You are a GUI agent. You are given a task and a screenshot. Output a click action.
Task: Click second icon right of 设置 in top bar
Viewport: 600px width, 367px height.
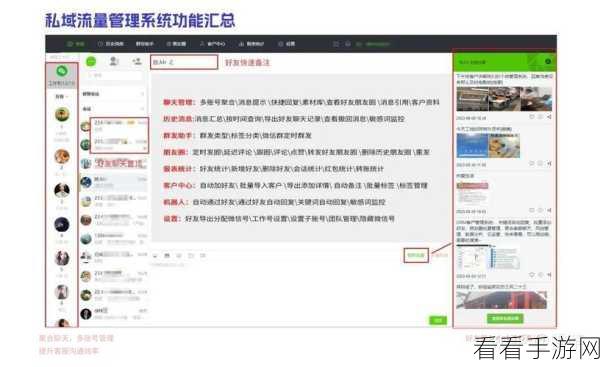(x=347, y=44)
